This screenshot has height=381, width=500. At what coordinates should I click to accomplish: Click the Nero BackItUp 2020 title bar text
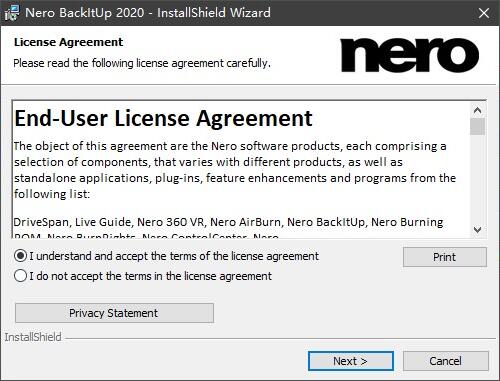148,13
